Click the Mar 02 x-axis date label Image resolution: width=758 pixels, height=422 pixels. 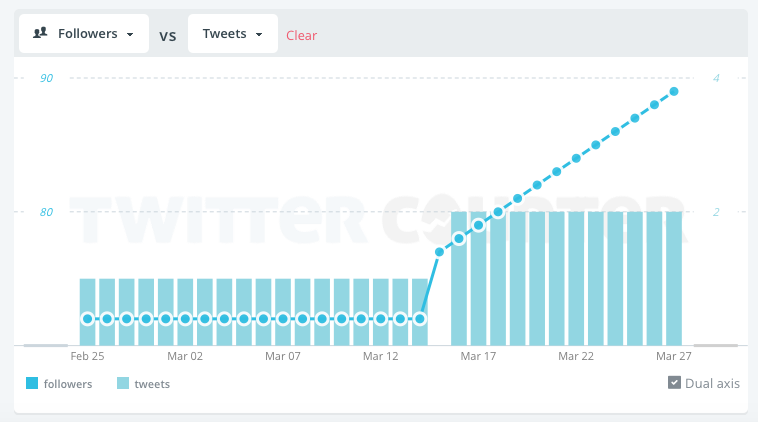[185, 356]
